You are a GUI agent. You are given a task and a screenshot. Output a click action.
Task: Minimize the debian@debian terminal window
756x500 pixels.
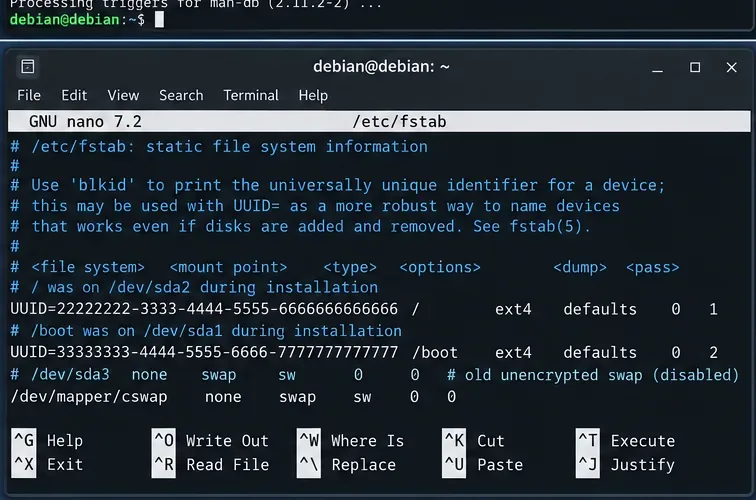pos(658,68)
